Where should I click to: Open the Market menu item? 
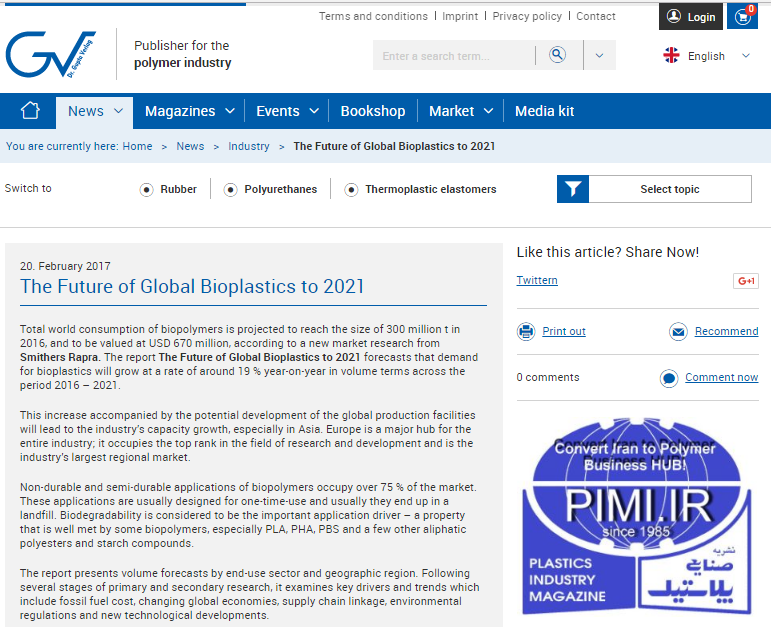tap(451, 111)
